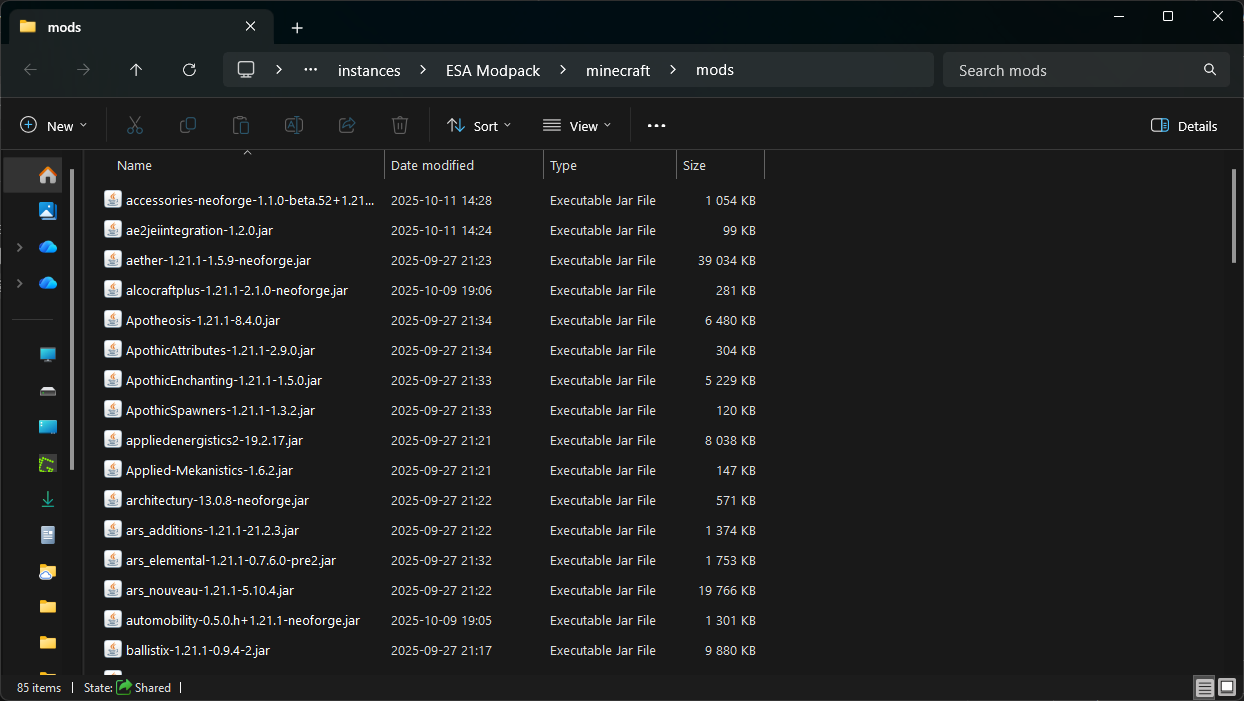
Task: Navigate to ESA Modpack in breadcrumb
Action: 492,70
